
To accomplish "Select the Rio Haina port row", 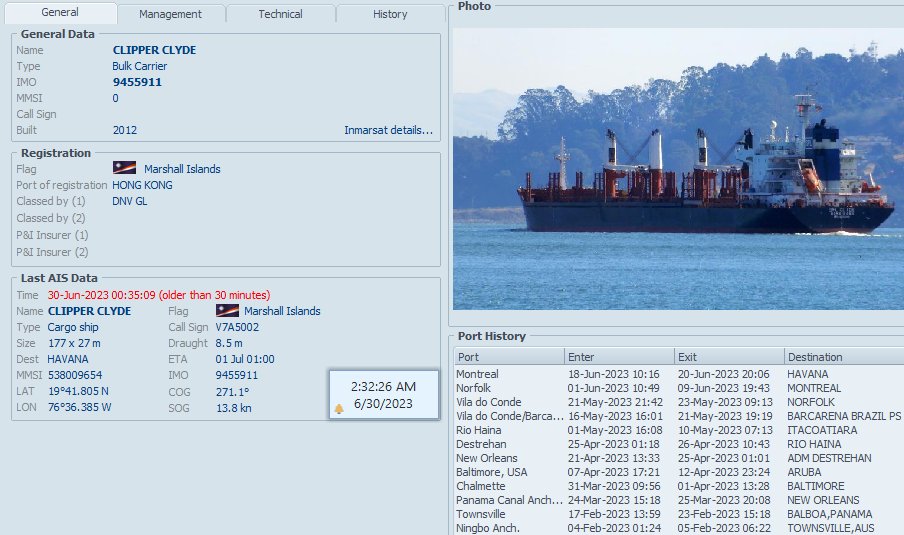I will pos(679,430).
